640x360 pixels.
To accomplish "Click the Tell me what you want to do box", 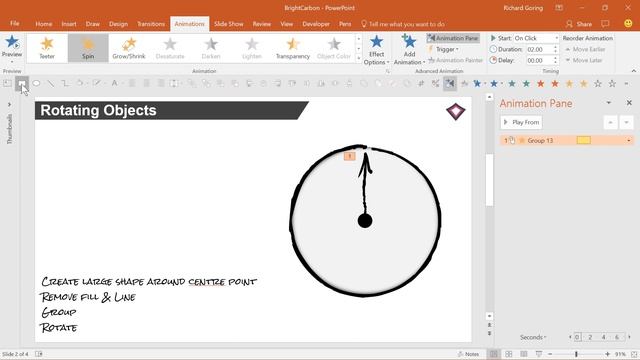I will (403, 24).
